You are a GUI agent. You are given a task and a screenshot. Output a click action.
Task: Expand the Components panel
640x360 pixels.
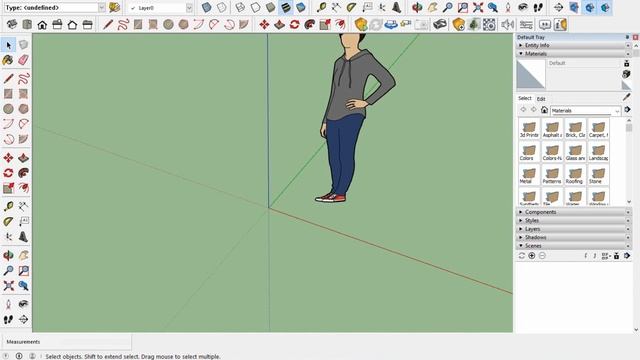[x=573, y=212]
